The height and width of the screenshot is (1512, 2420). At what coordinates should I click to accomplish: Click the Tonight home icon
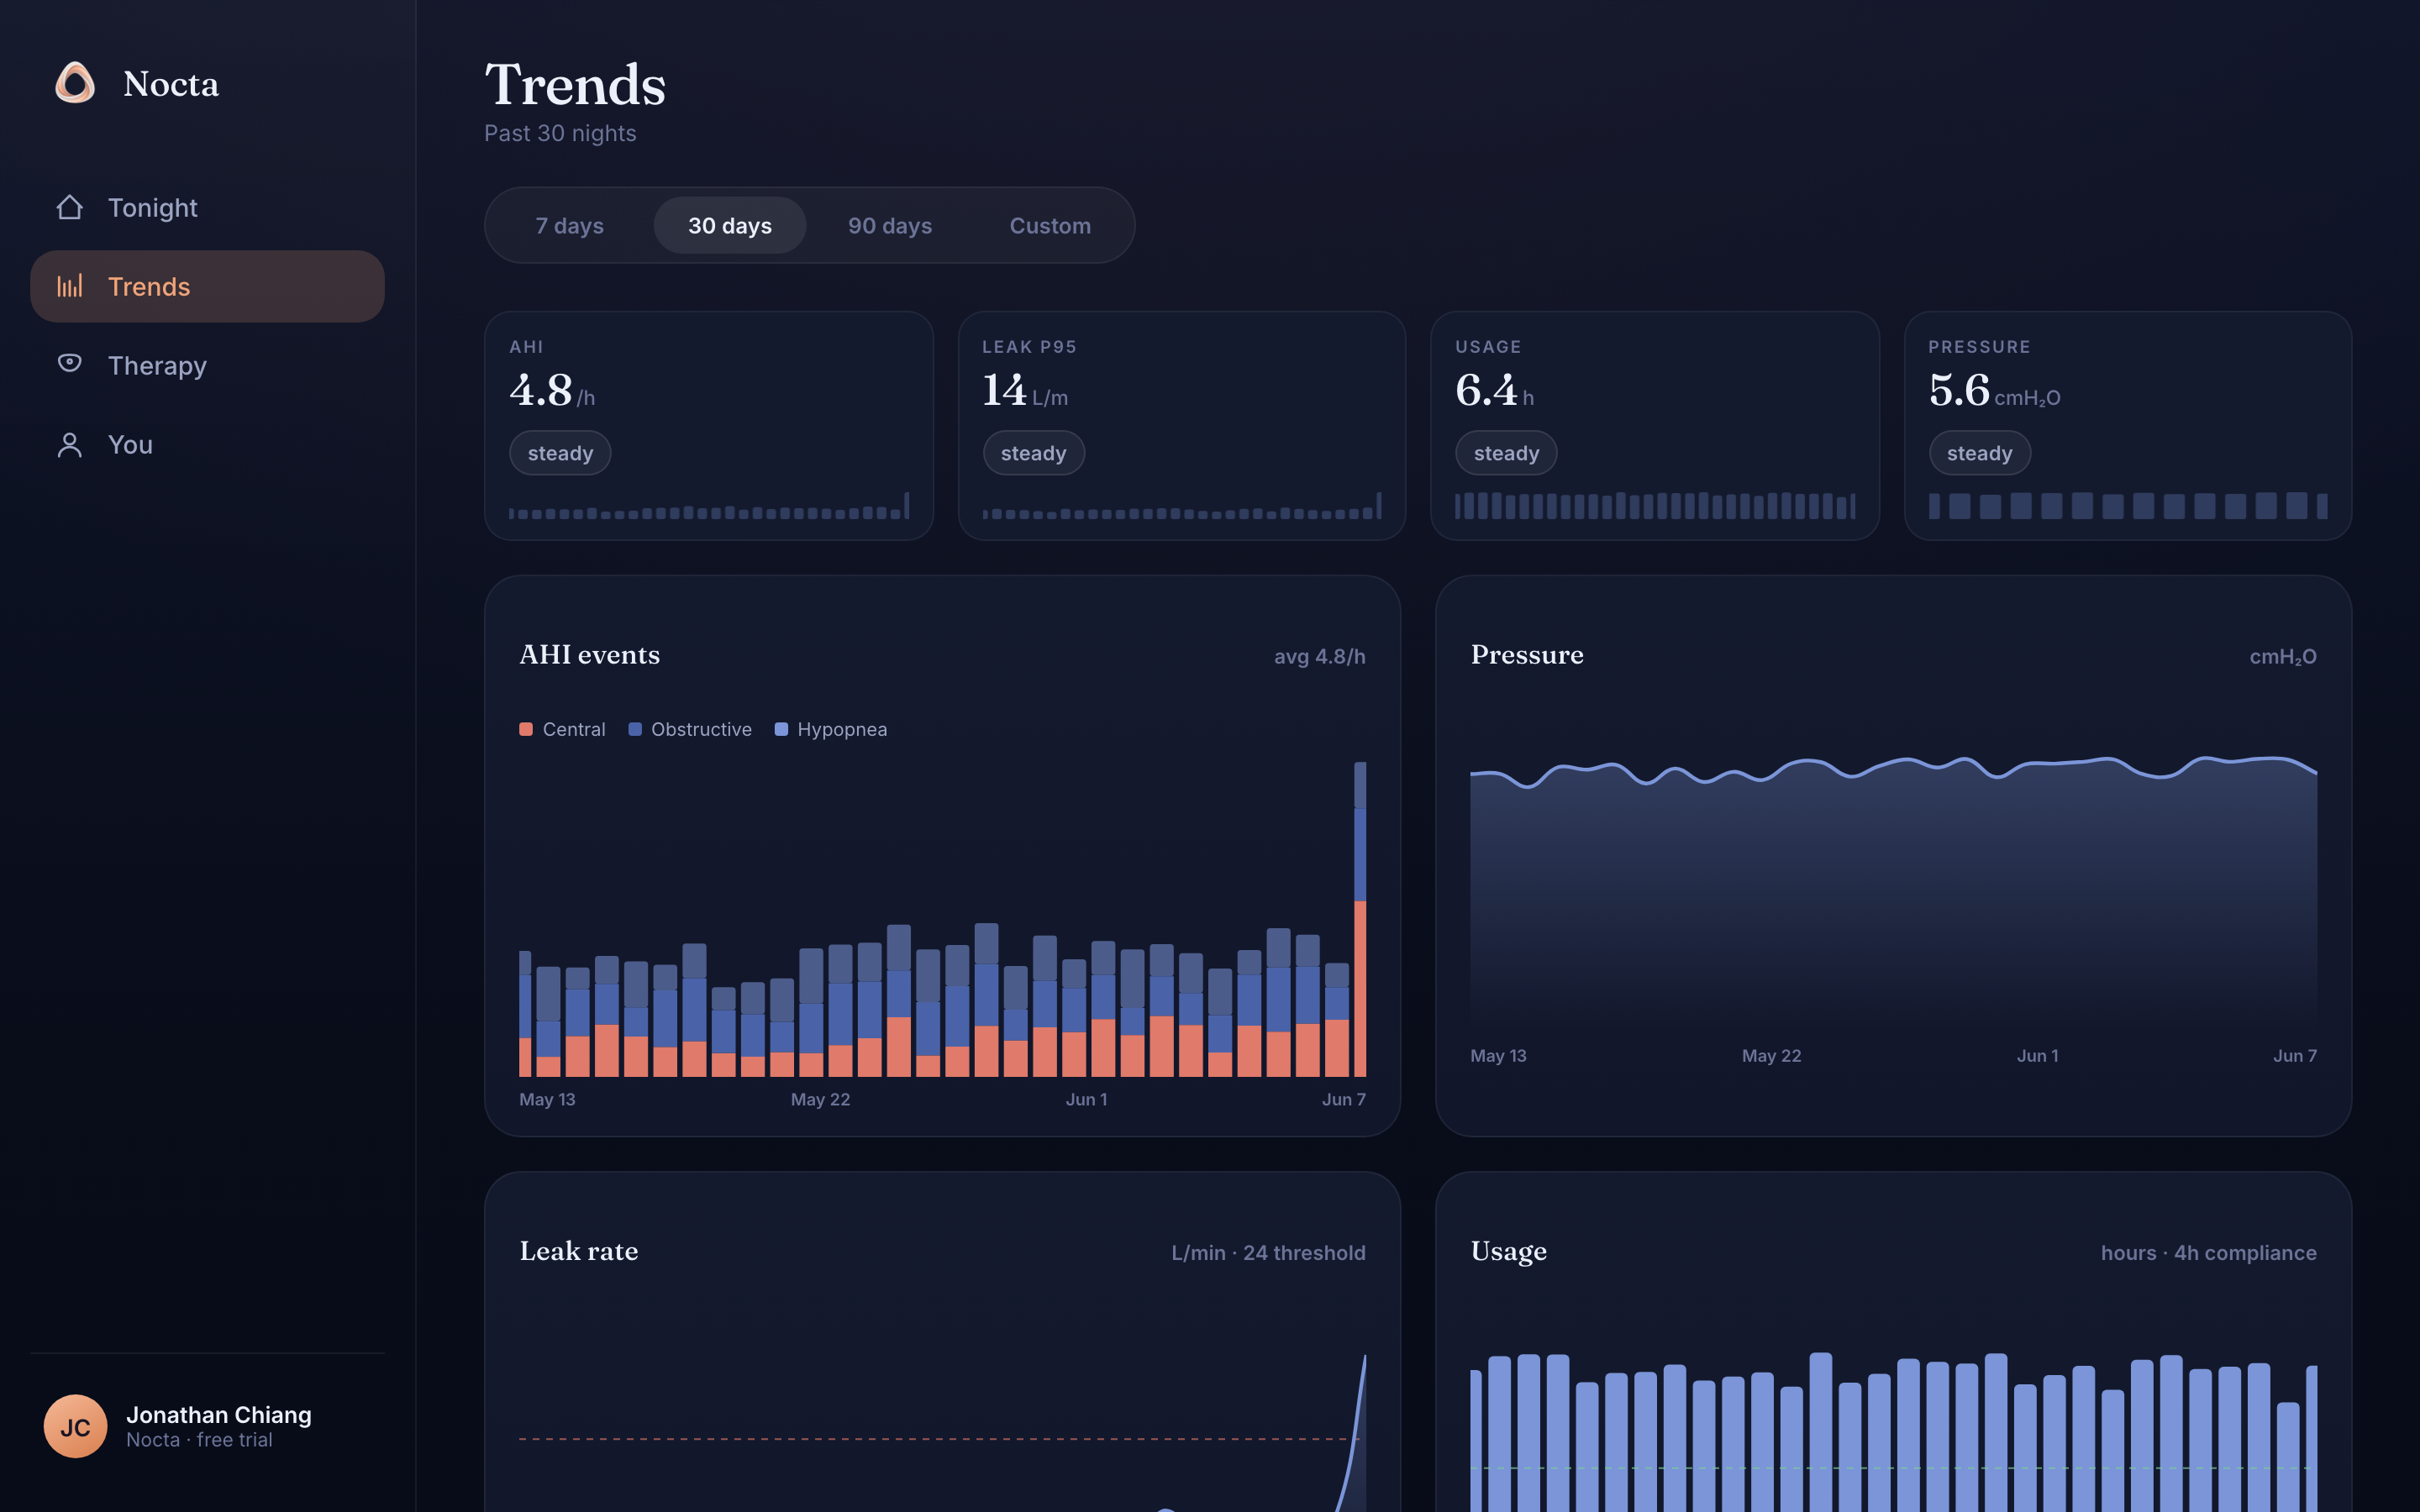coord(69,207)
